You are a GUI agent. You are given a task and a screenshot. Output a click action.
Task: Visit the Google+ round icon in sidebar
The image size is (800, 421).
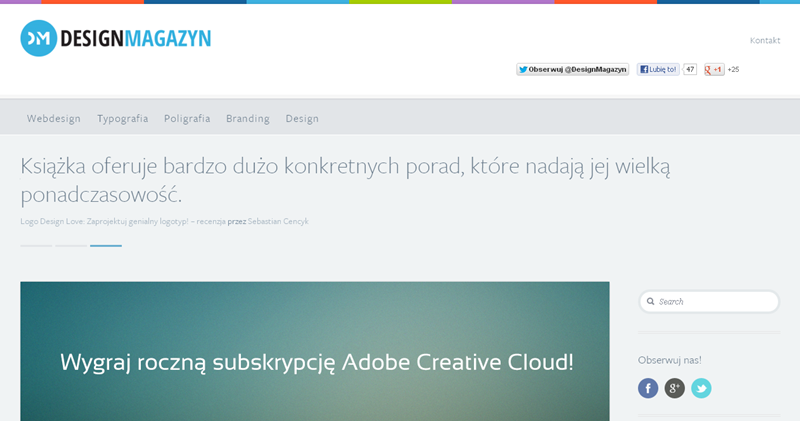[675, 388]
